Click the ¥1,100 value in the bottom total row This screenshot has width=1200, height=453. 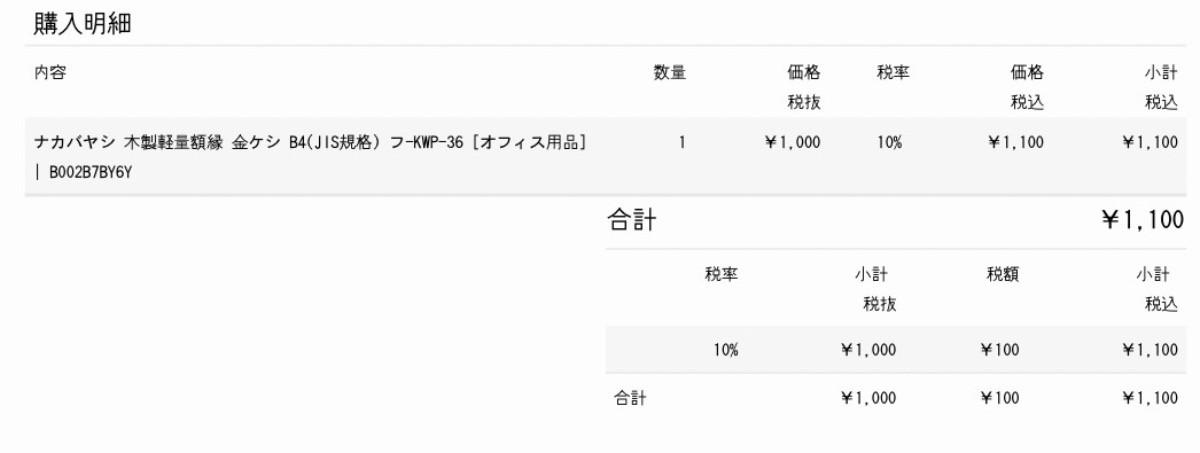point(1150,398)
